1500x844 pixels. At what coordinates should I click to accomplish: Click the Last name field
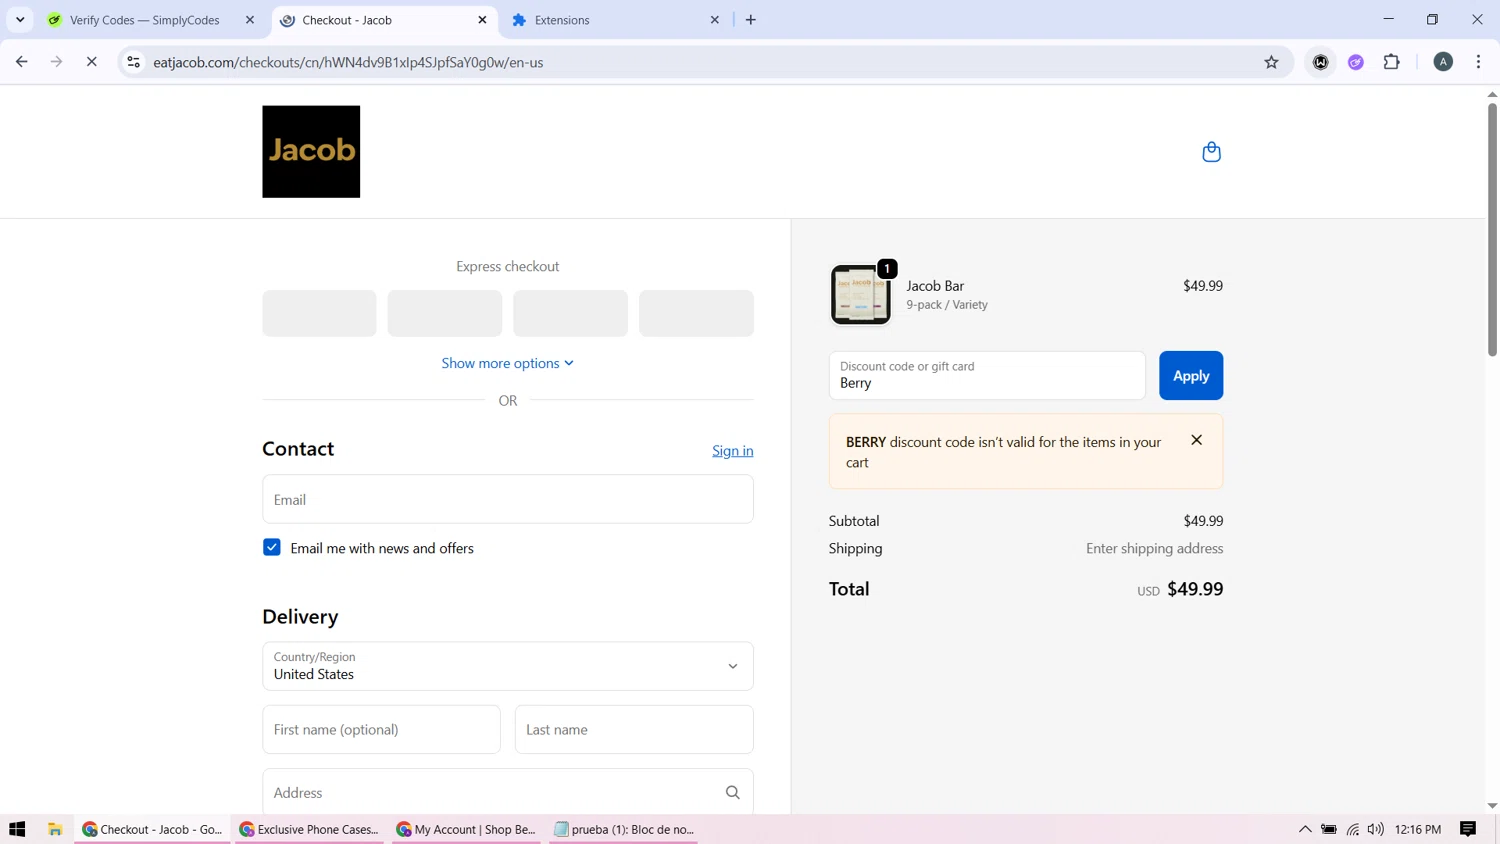tap(634, 729)
